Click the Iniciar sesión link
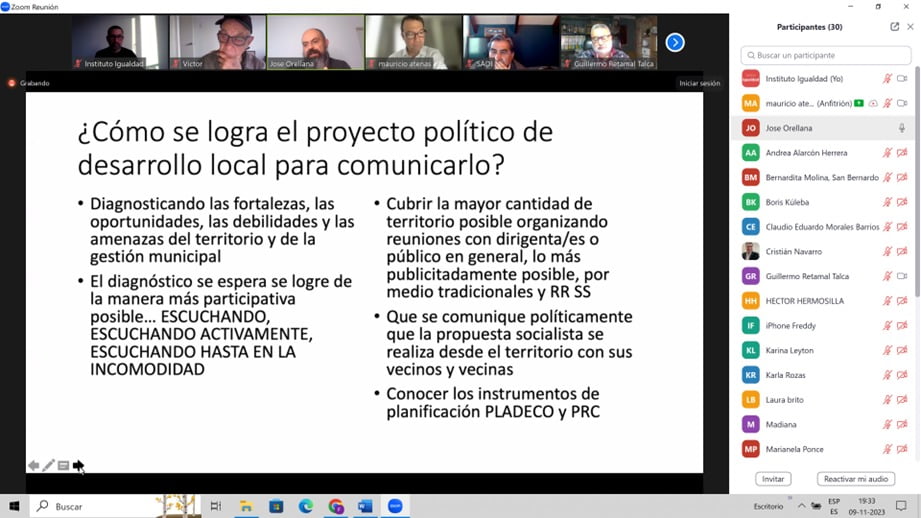The width and height of the screenshot is (921, 518). point(699,83)
